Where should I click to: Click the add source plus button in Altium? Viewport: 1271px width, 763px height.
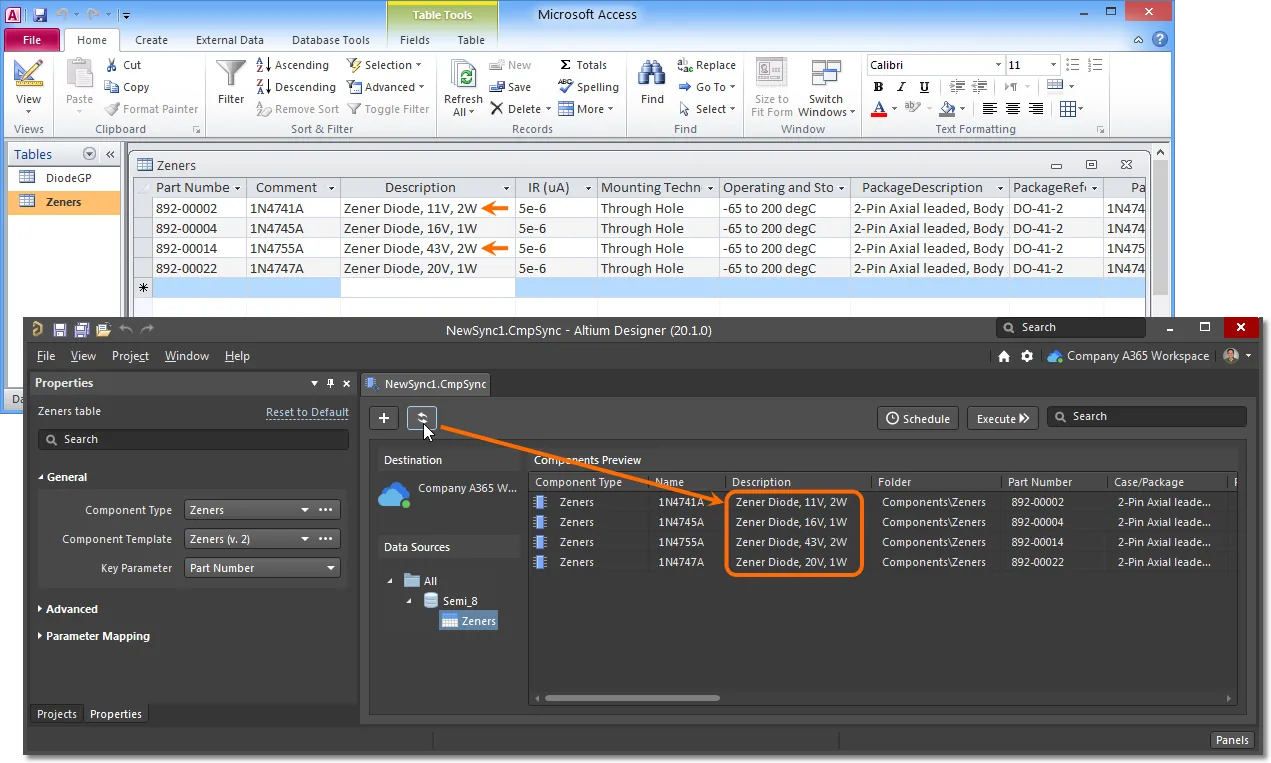click(384, 418)
